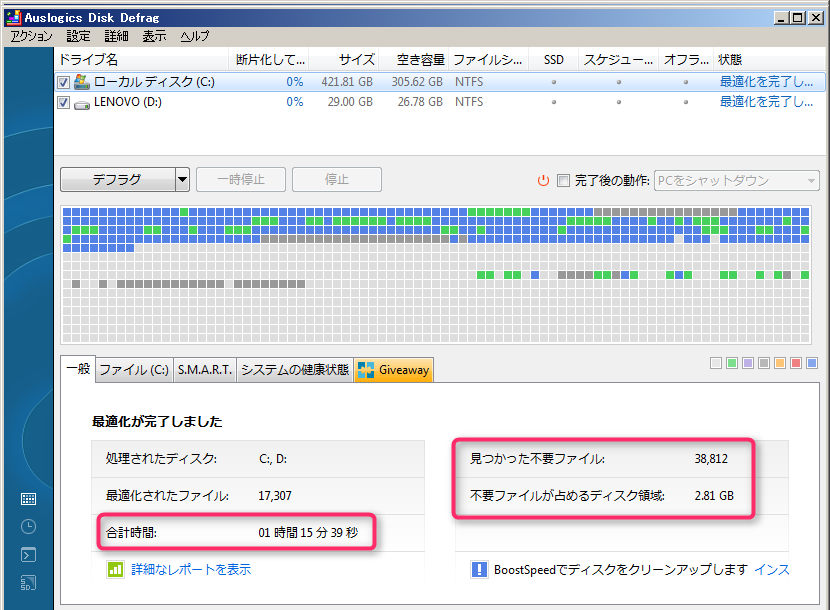Open the SSD optimizer sidebar icon
The image size is (830, 610).
coord(28,583)
